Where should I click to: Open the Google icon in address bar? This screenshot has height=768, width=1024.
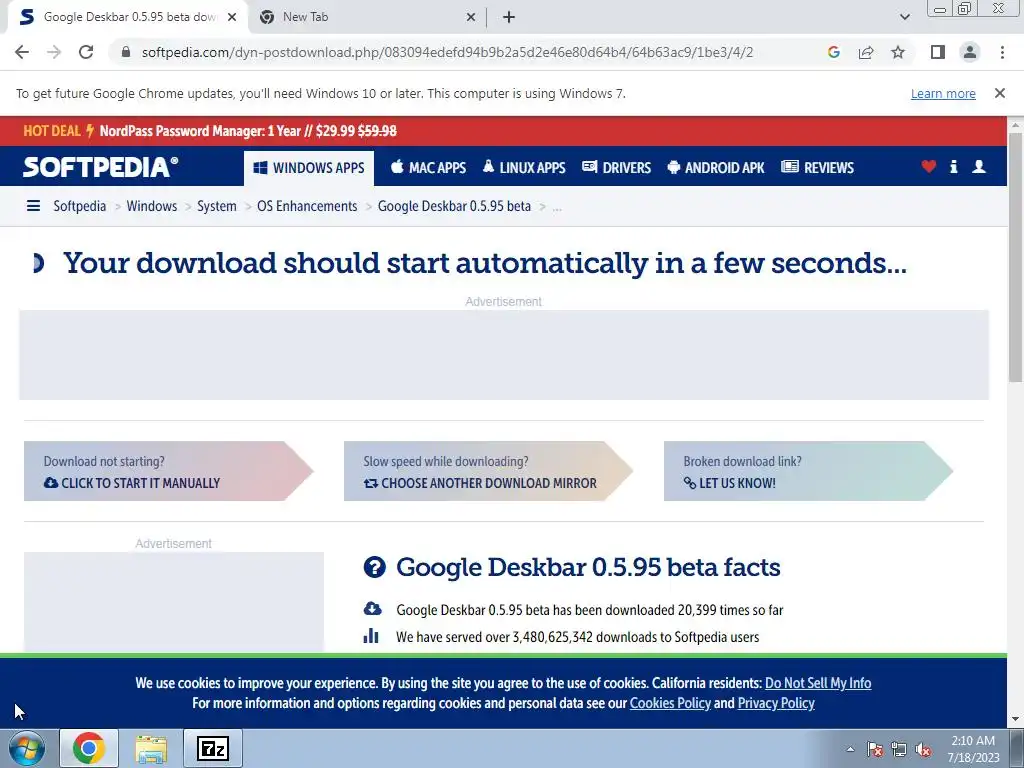833,52
